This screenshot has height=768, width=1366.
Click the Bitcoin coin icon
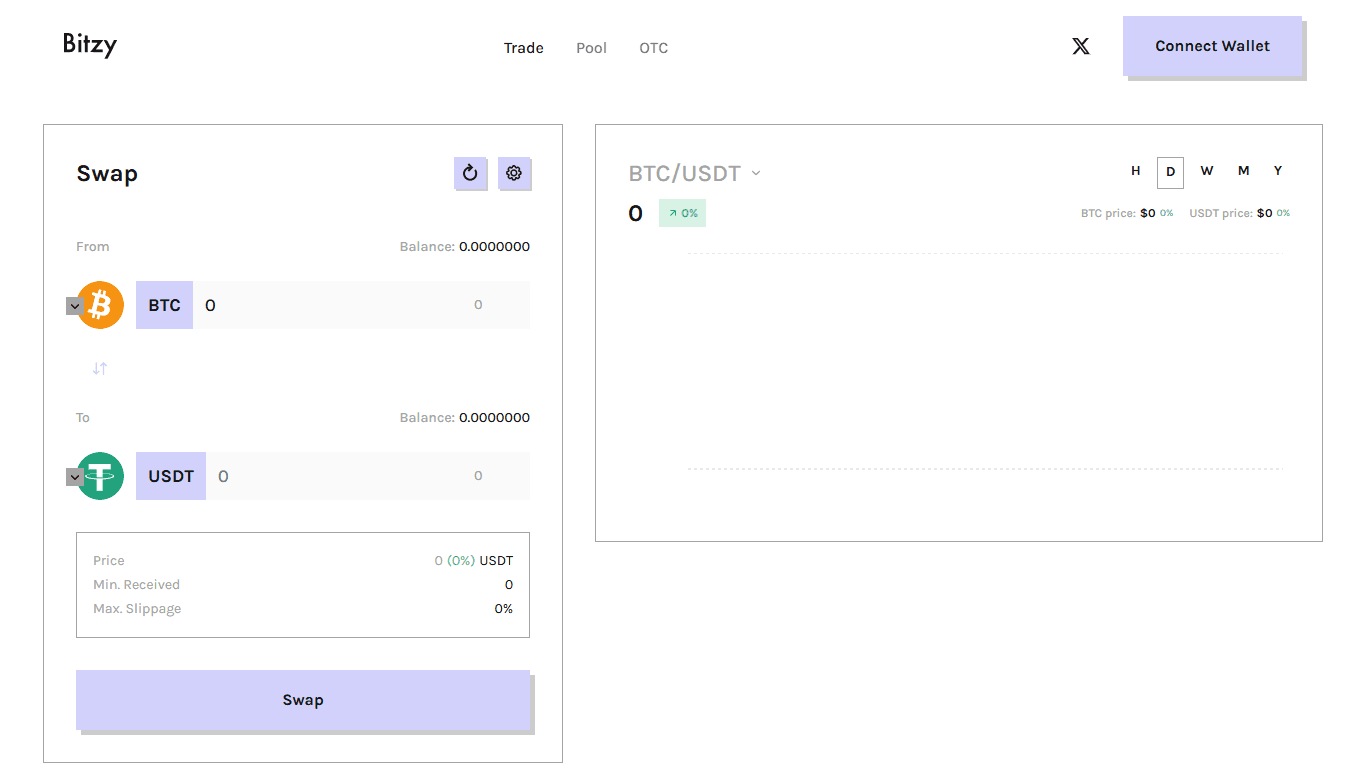[x=100, y=305]
